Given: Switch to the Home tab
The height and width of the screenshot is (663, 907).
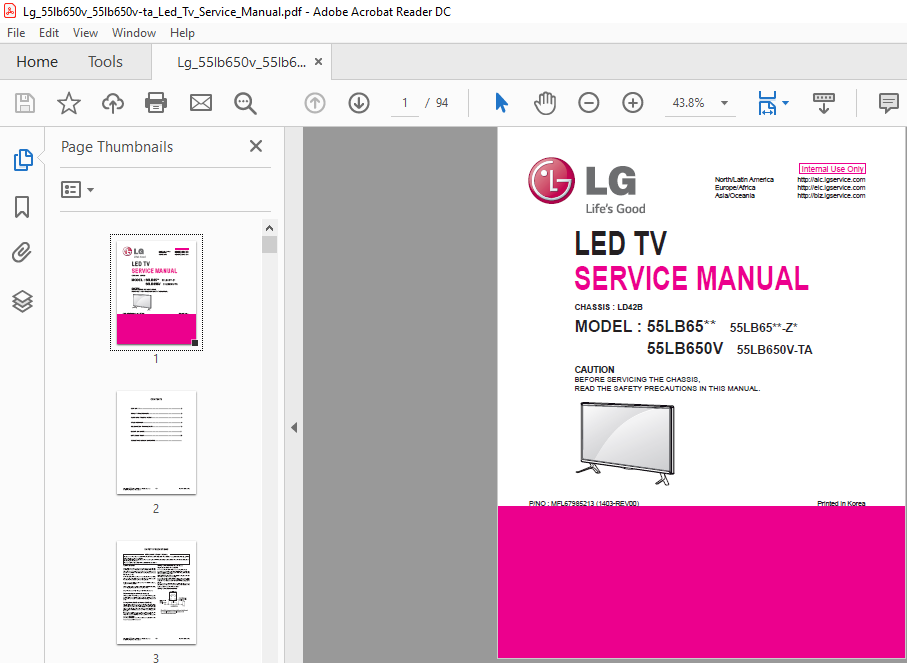Looking at the screenshot, I should (37, 62).
